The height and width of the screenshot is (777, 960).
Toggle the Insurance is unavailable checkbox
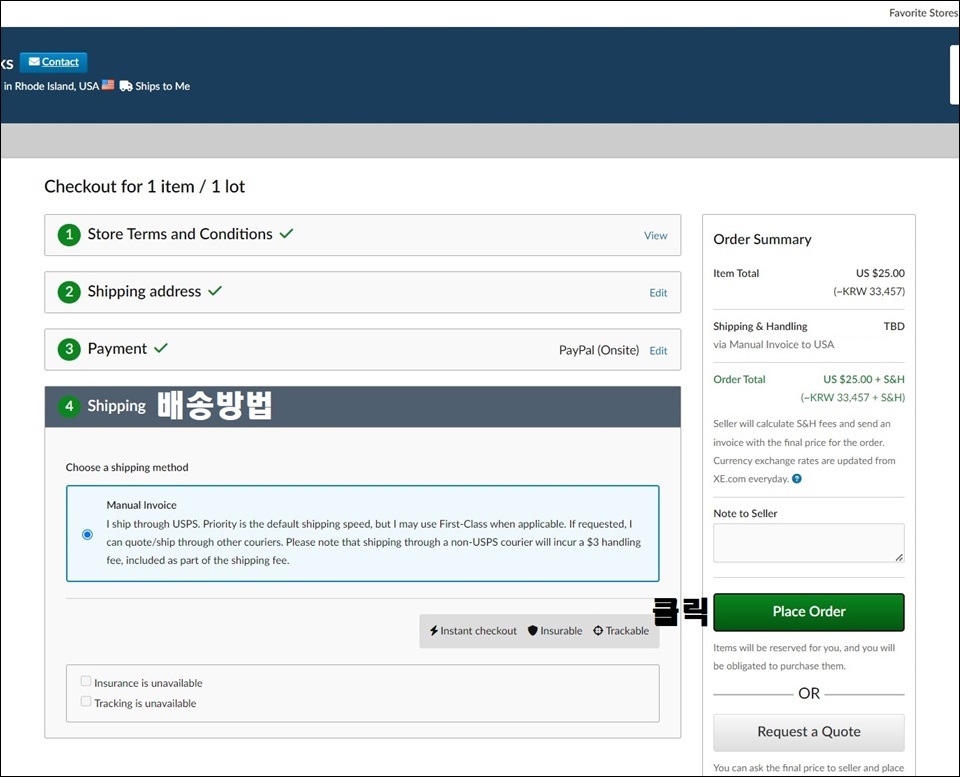click(86, 681)
